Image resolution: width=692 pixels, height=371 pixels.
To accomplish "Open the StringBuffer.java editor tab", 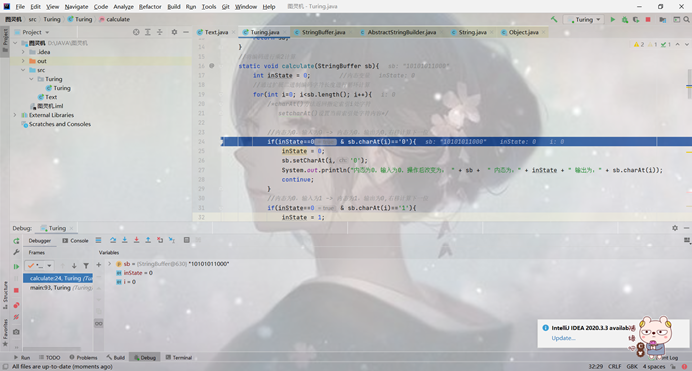I will click(323, 32).
